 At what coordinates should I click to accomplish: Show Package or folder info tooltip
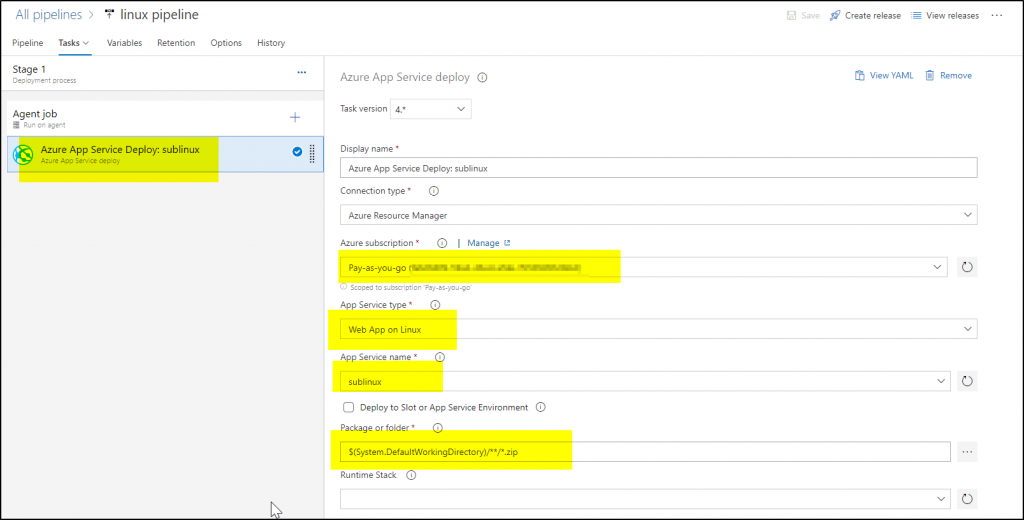(x=438, y=428)
